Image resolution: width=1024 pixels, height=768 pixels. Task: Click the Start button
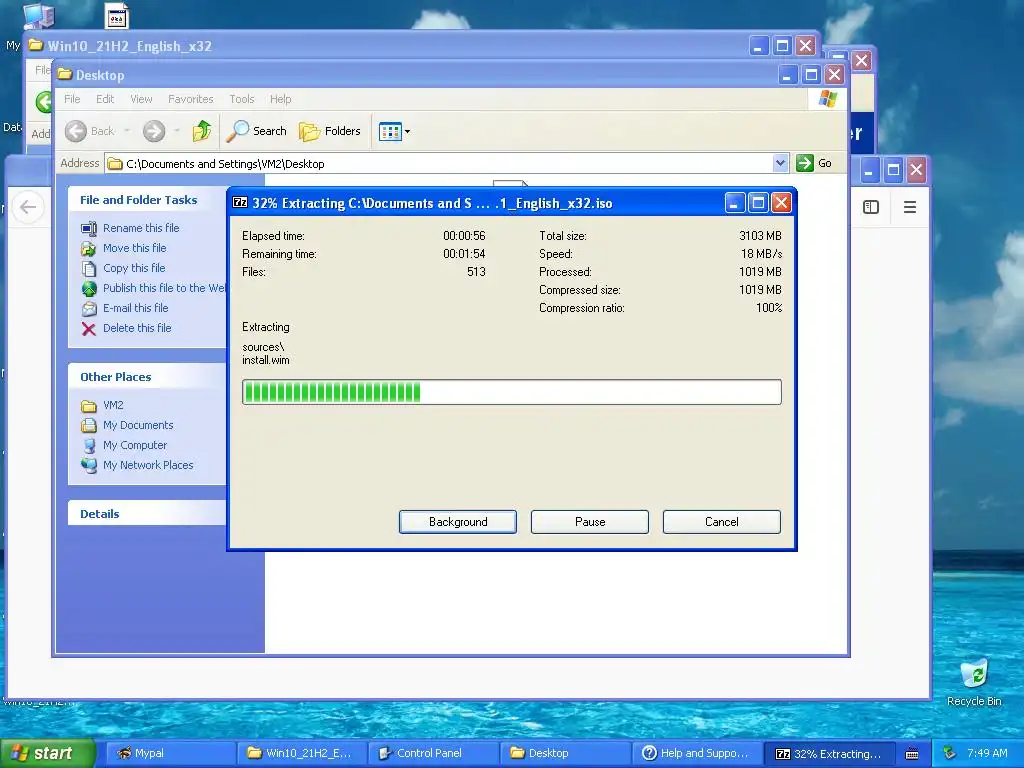pyautogui.click(x=48, y=753)
